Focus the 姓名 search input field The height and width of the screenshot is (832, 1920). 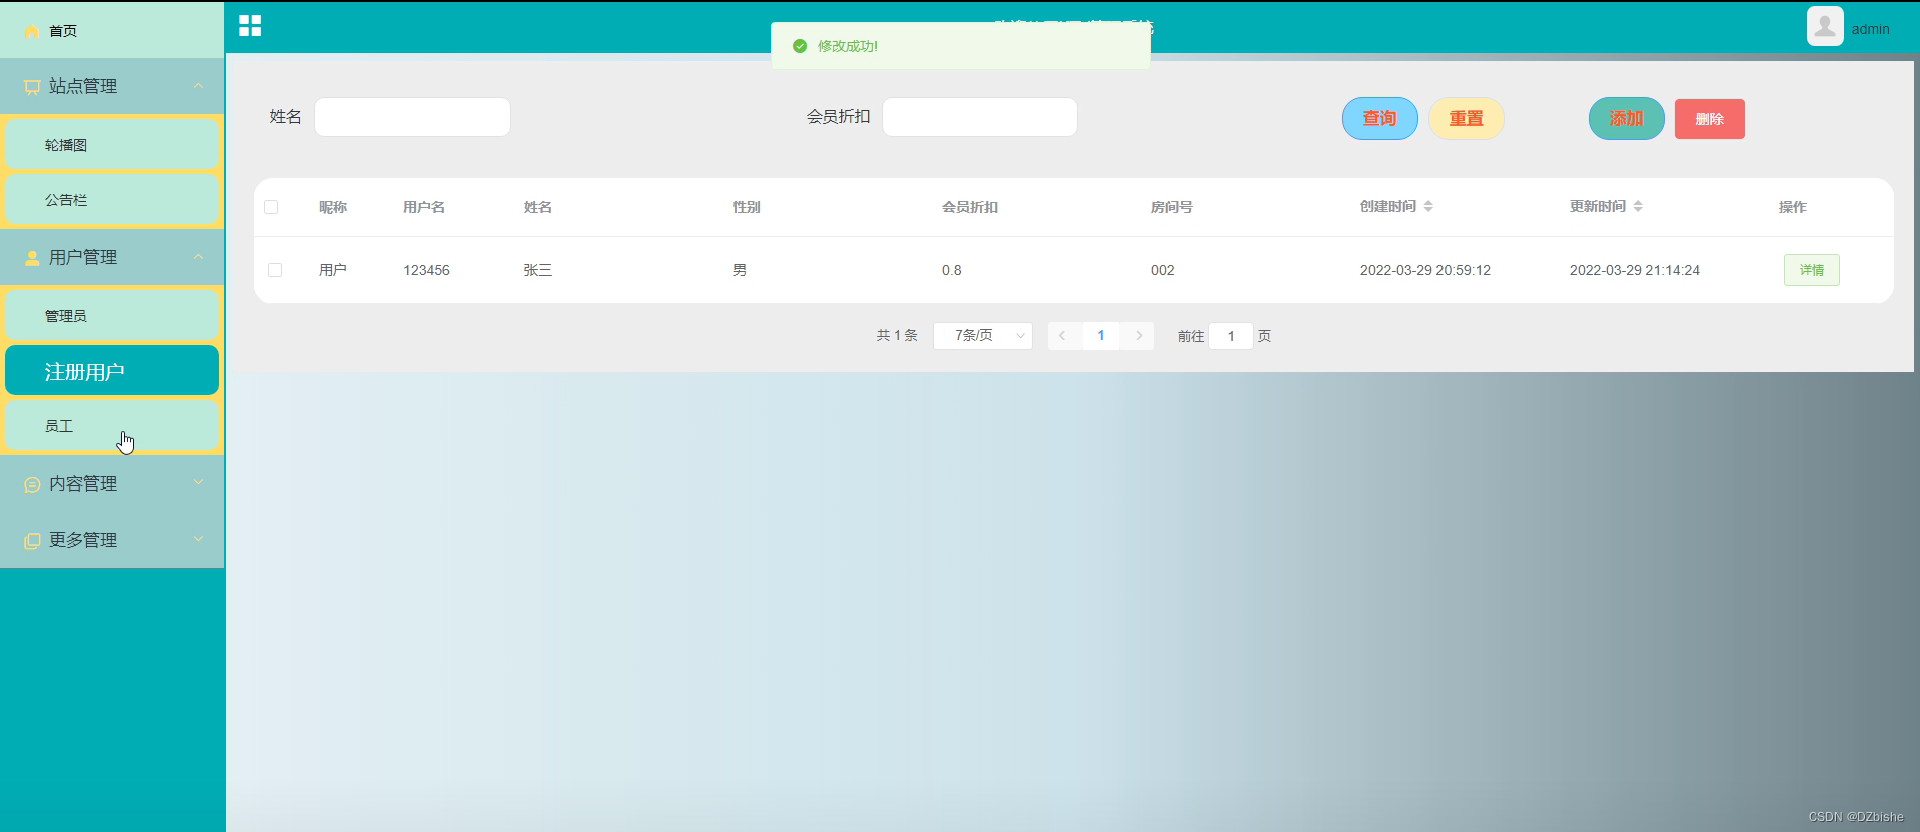(412, 117)
